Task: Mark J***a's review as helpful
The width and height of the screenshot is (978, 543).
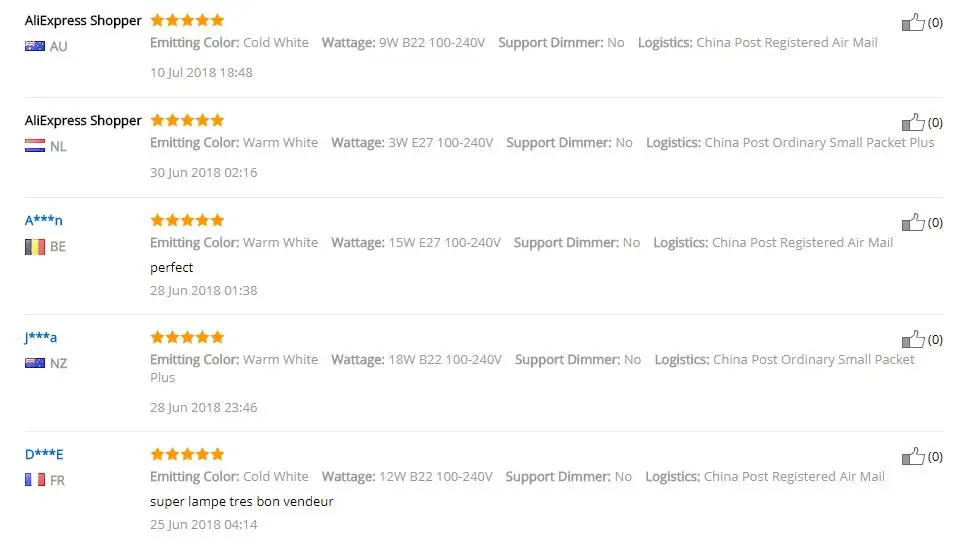Action: click(913, 340)
